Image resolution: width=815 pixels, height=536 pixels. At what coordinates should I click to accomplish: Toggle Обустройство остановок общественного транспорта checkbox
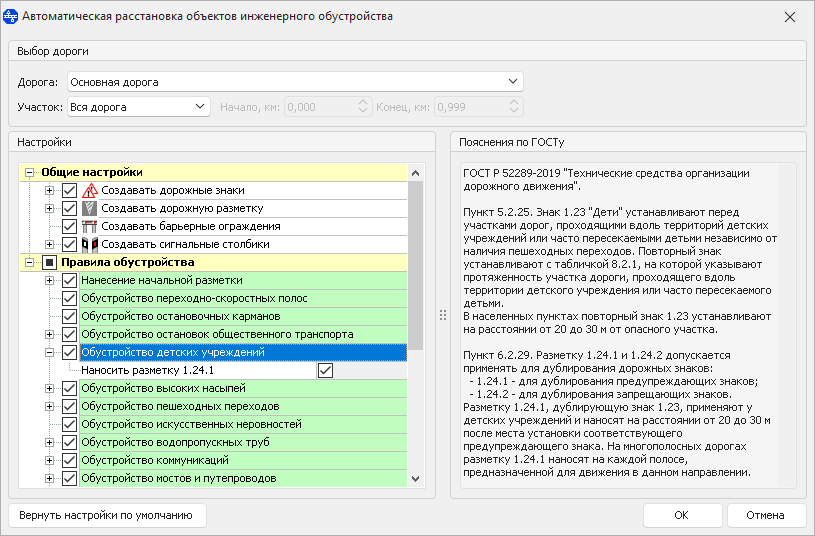pyautogui.click(x=70, y=334)
